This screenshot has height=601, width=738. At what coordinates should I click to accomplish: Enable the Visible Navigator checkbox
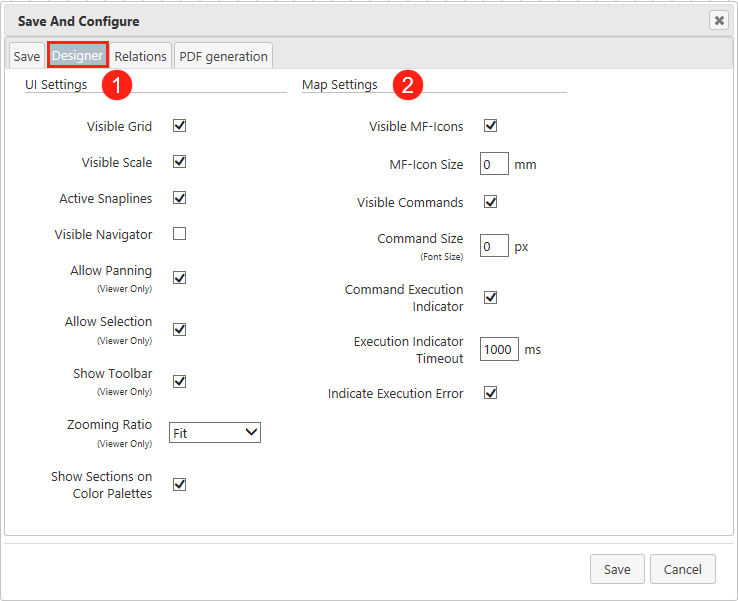[180, 234]
